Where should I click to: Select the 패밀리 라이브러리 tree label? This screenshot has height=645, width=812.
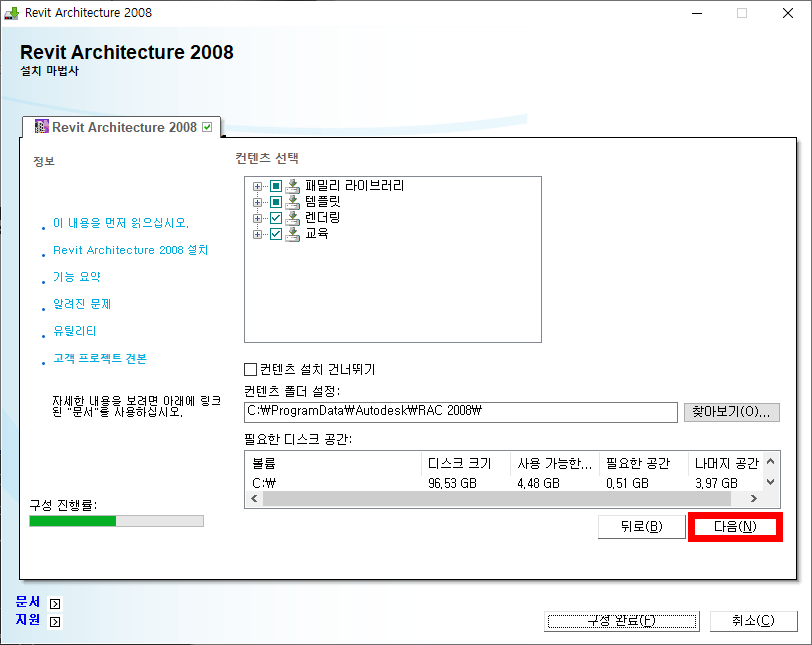pos(355,185)
